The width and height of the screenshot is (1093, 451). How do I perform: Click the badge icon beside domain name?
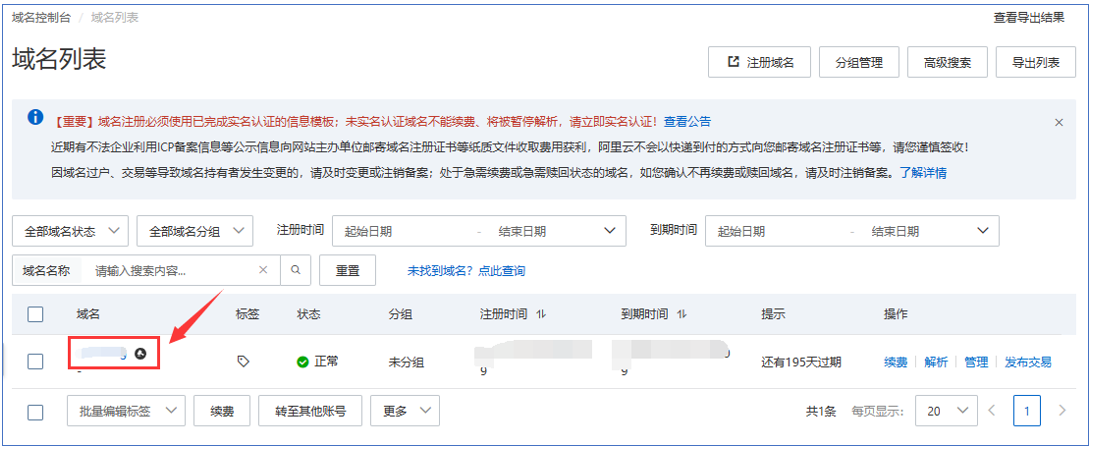(141, 354)
